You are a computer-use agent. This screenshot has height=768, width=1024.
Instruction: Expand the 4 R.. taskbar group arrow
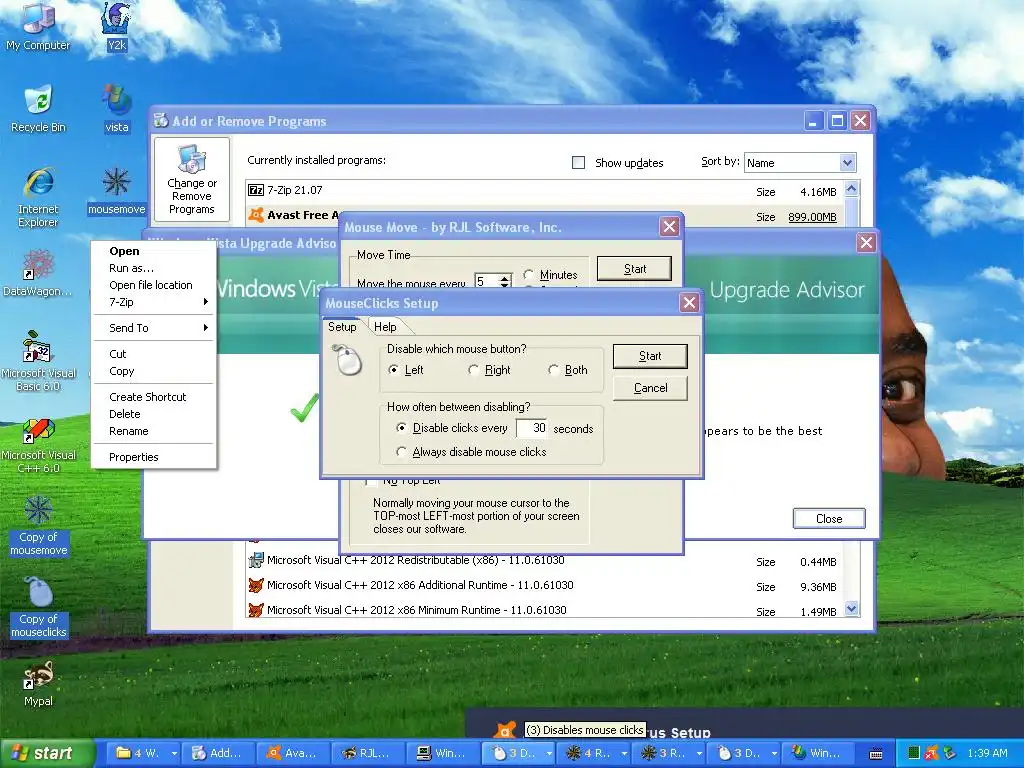point(624,754)
